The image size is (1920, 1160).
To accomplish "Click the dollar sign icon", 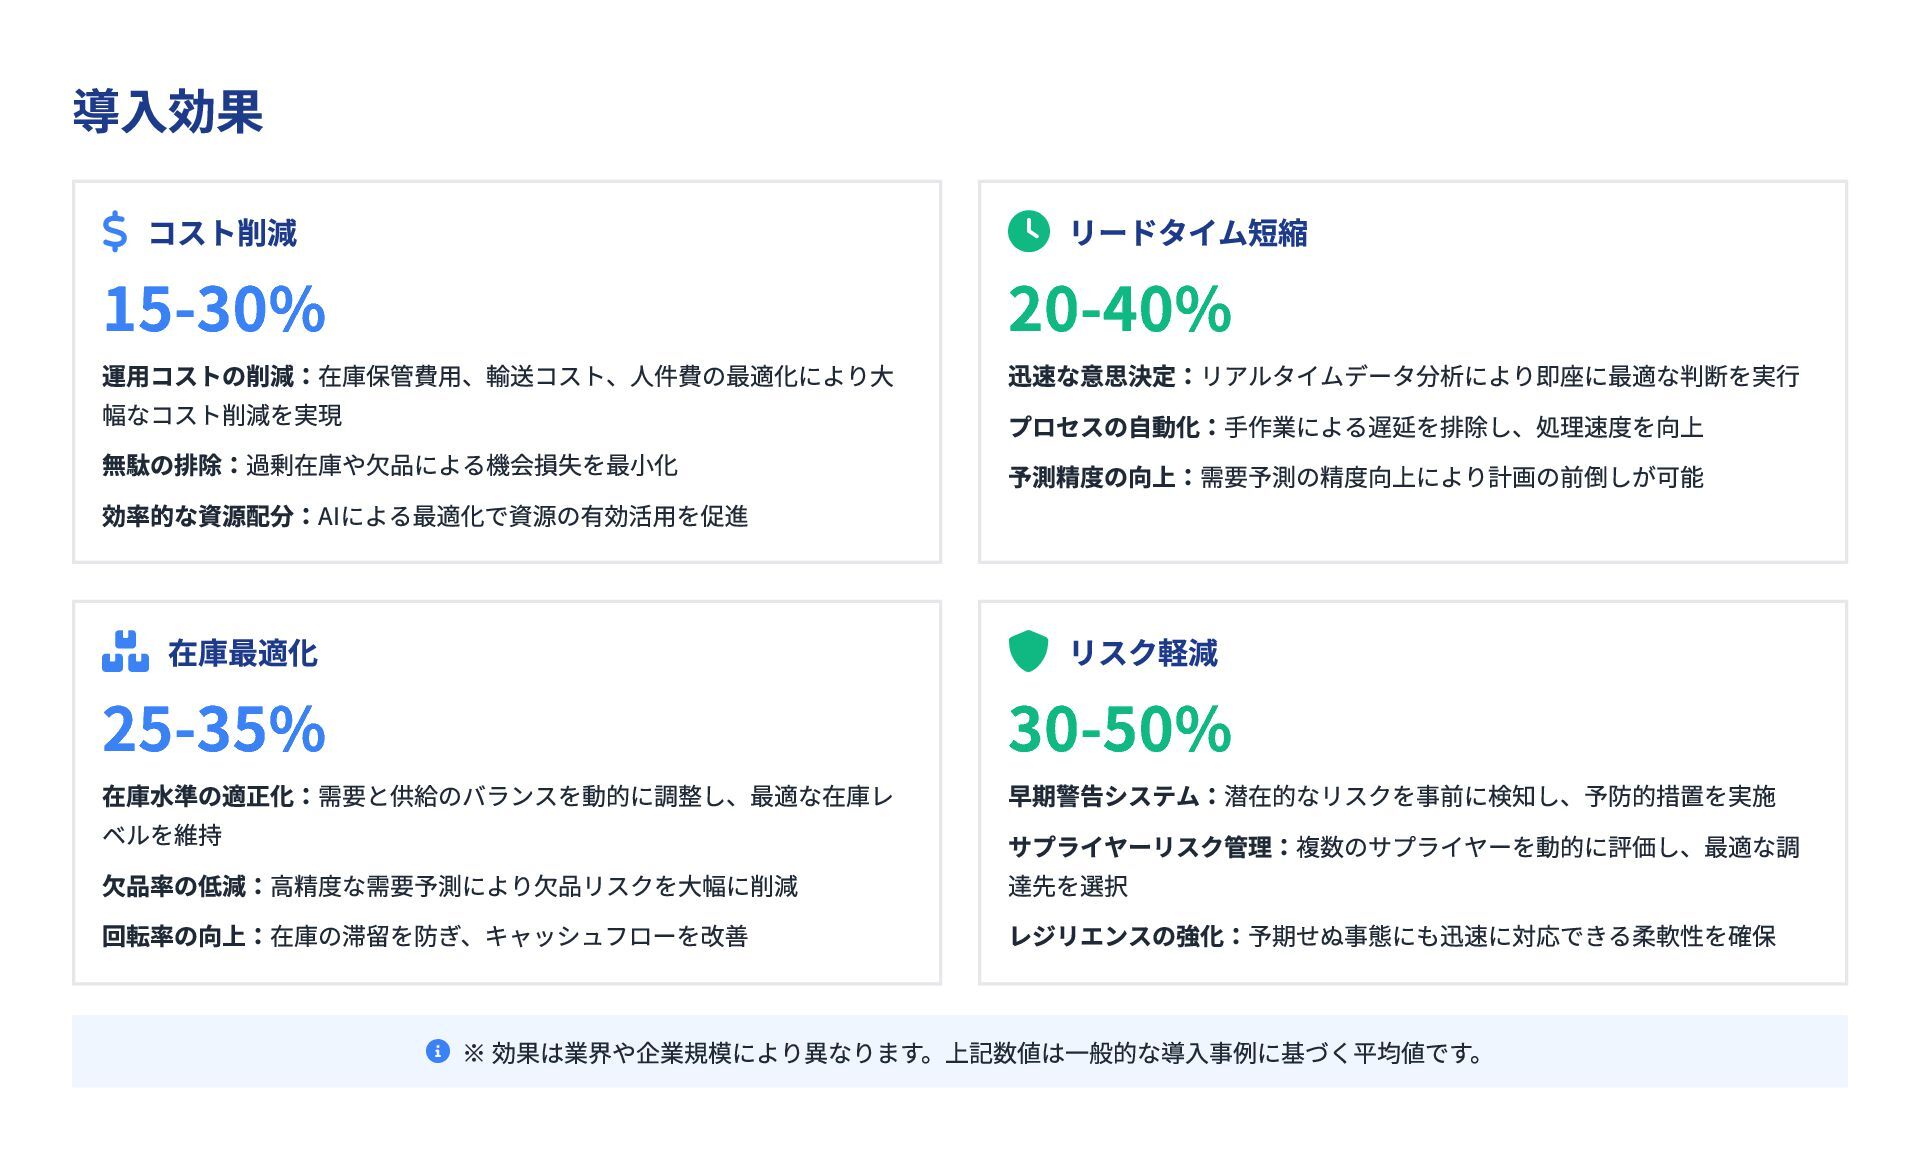I will 115,232.
